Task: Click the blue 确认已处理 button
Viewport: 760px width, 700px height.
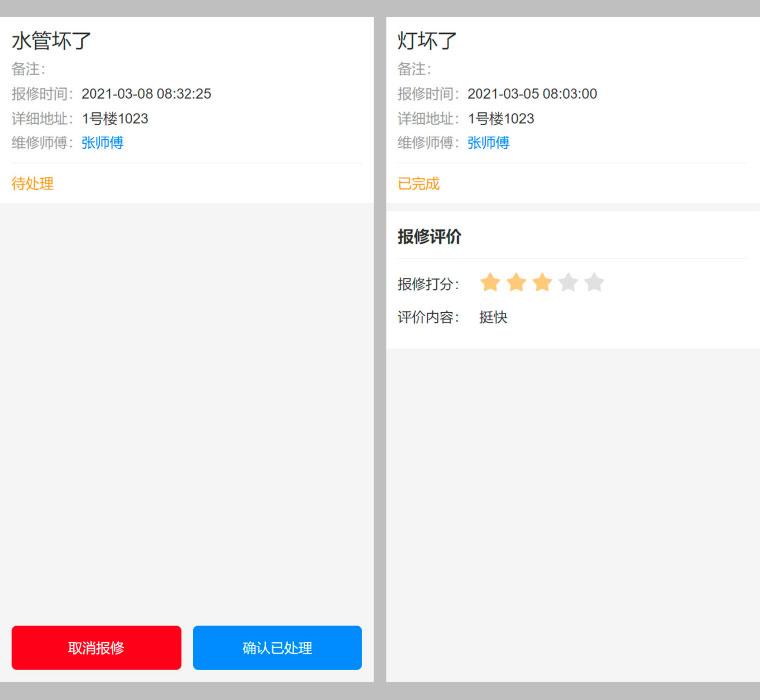Action: [x=277, y=648]
